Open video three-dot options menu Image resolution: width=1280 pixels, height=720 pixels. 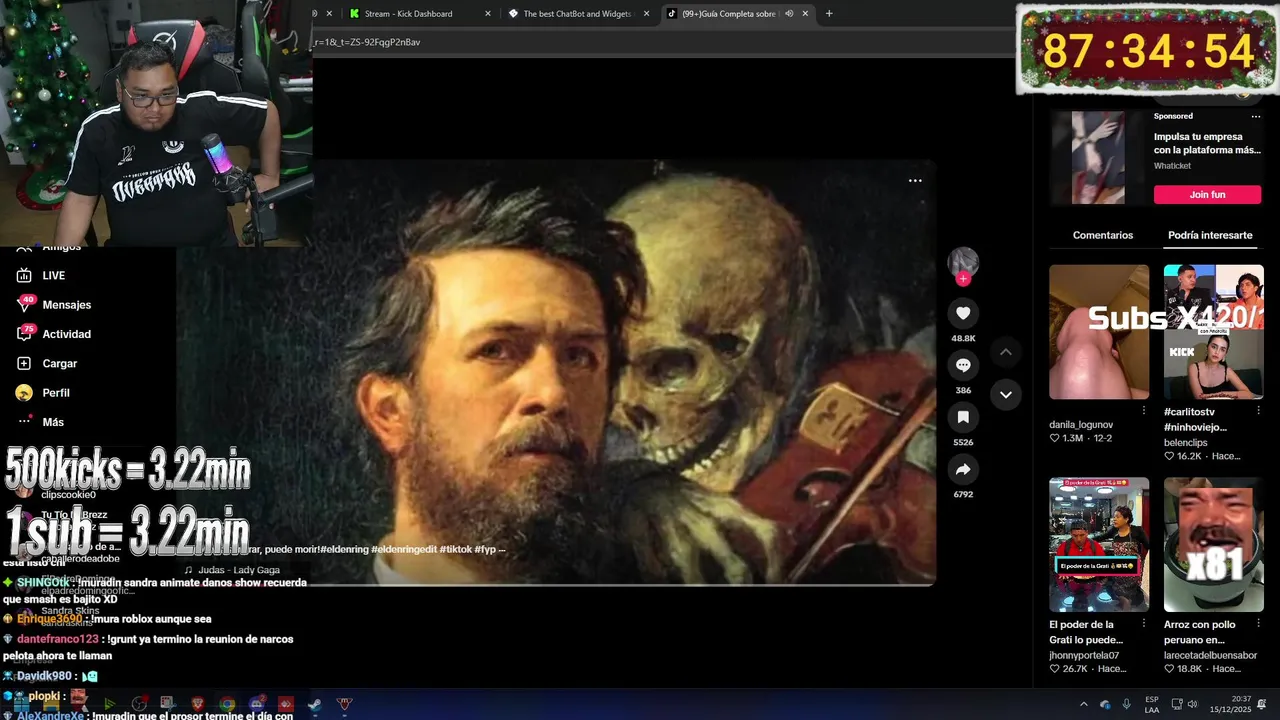pyautogui.click(x=915, y=181)
